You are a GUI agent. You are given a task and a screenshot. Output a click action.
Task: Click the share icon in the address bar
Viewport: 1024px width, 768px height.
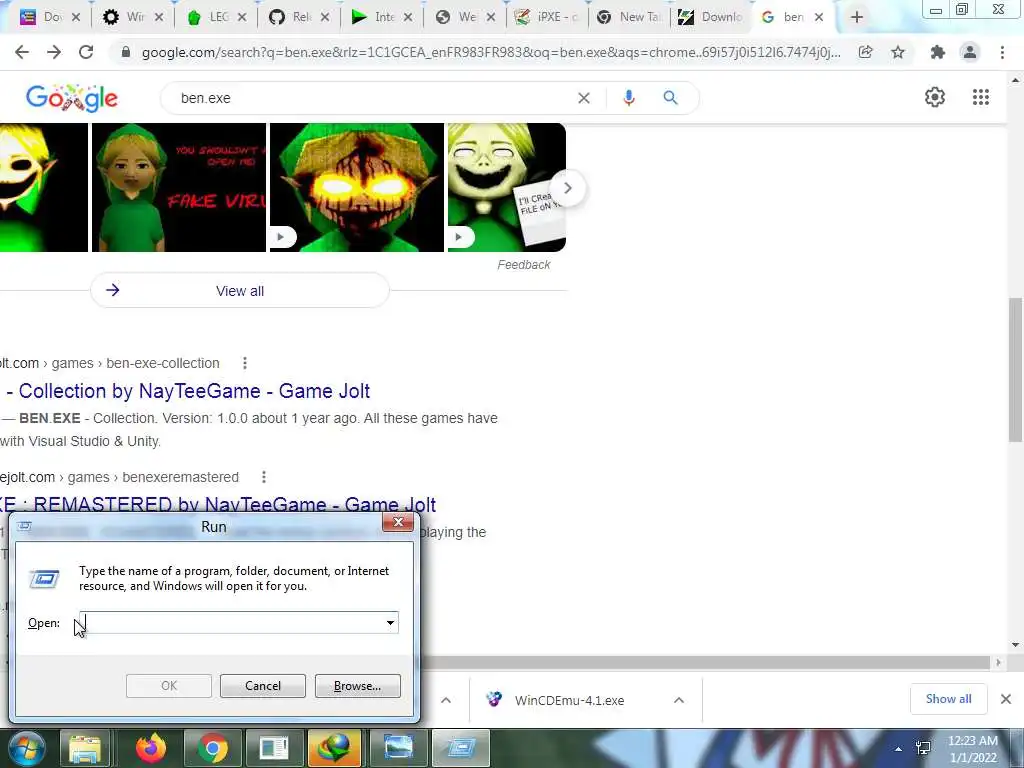click(865, 52)
